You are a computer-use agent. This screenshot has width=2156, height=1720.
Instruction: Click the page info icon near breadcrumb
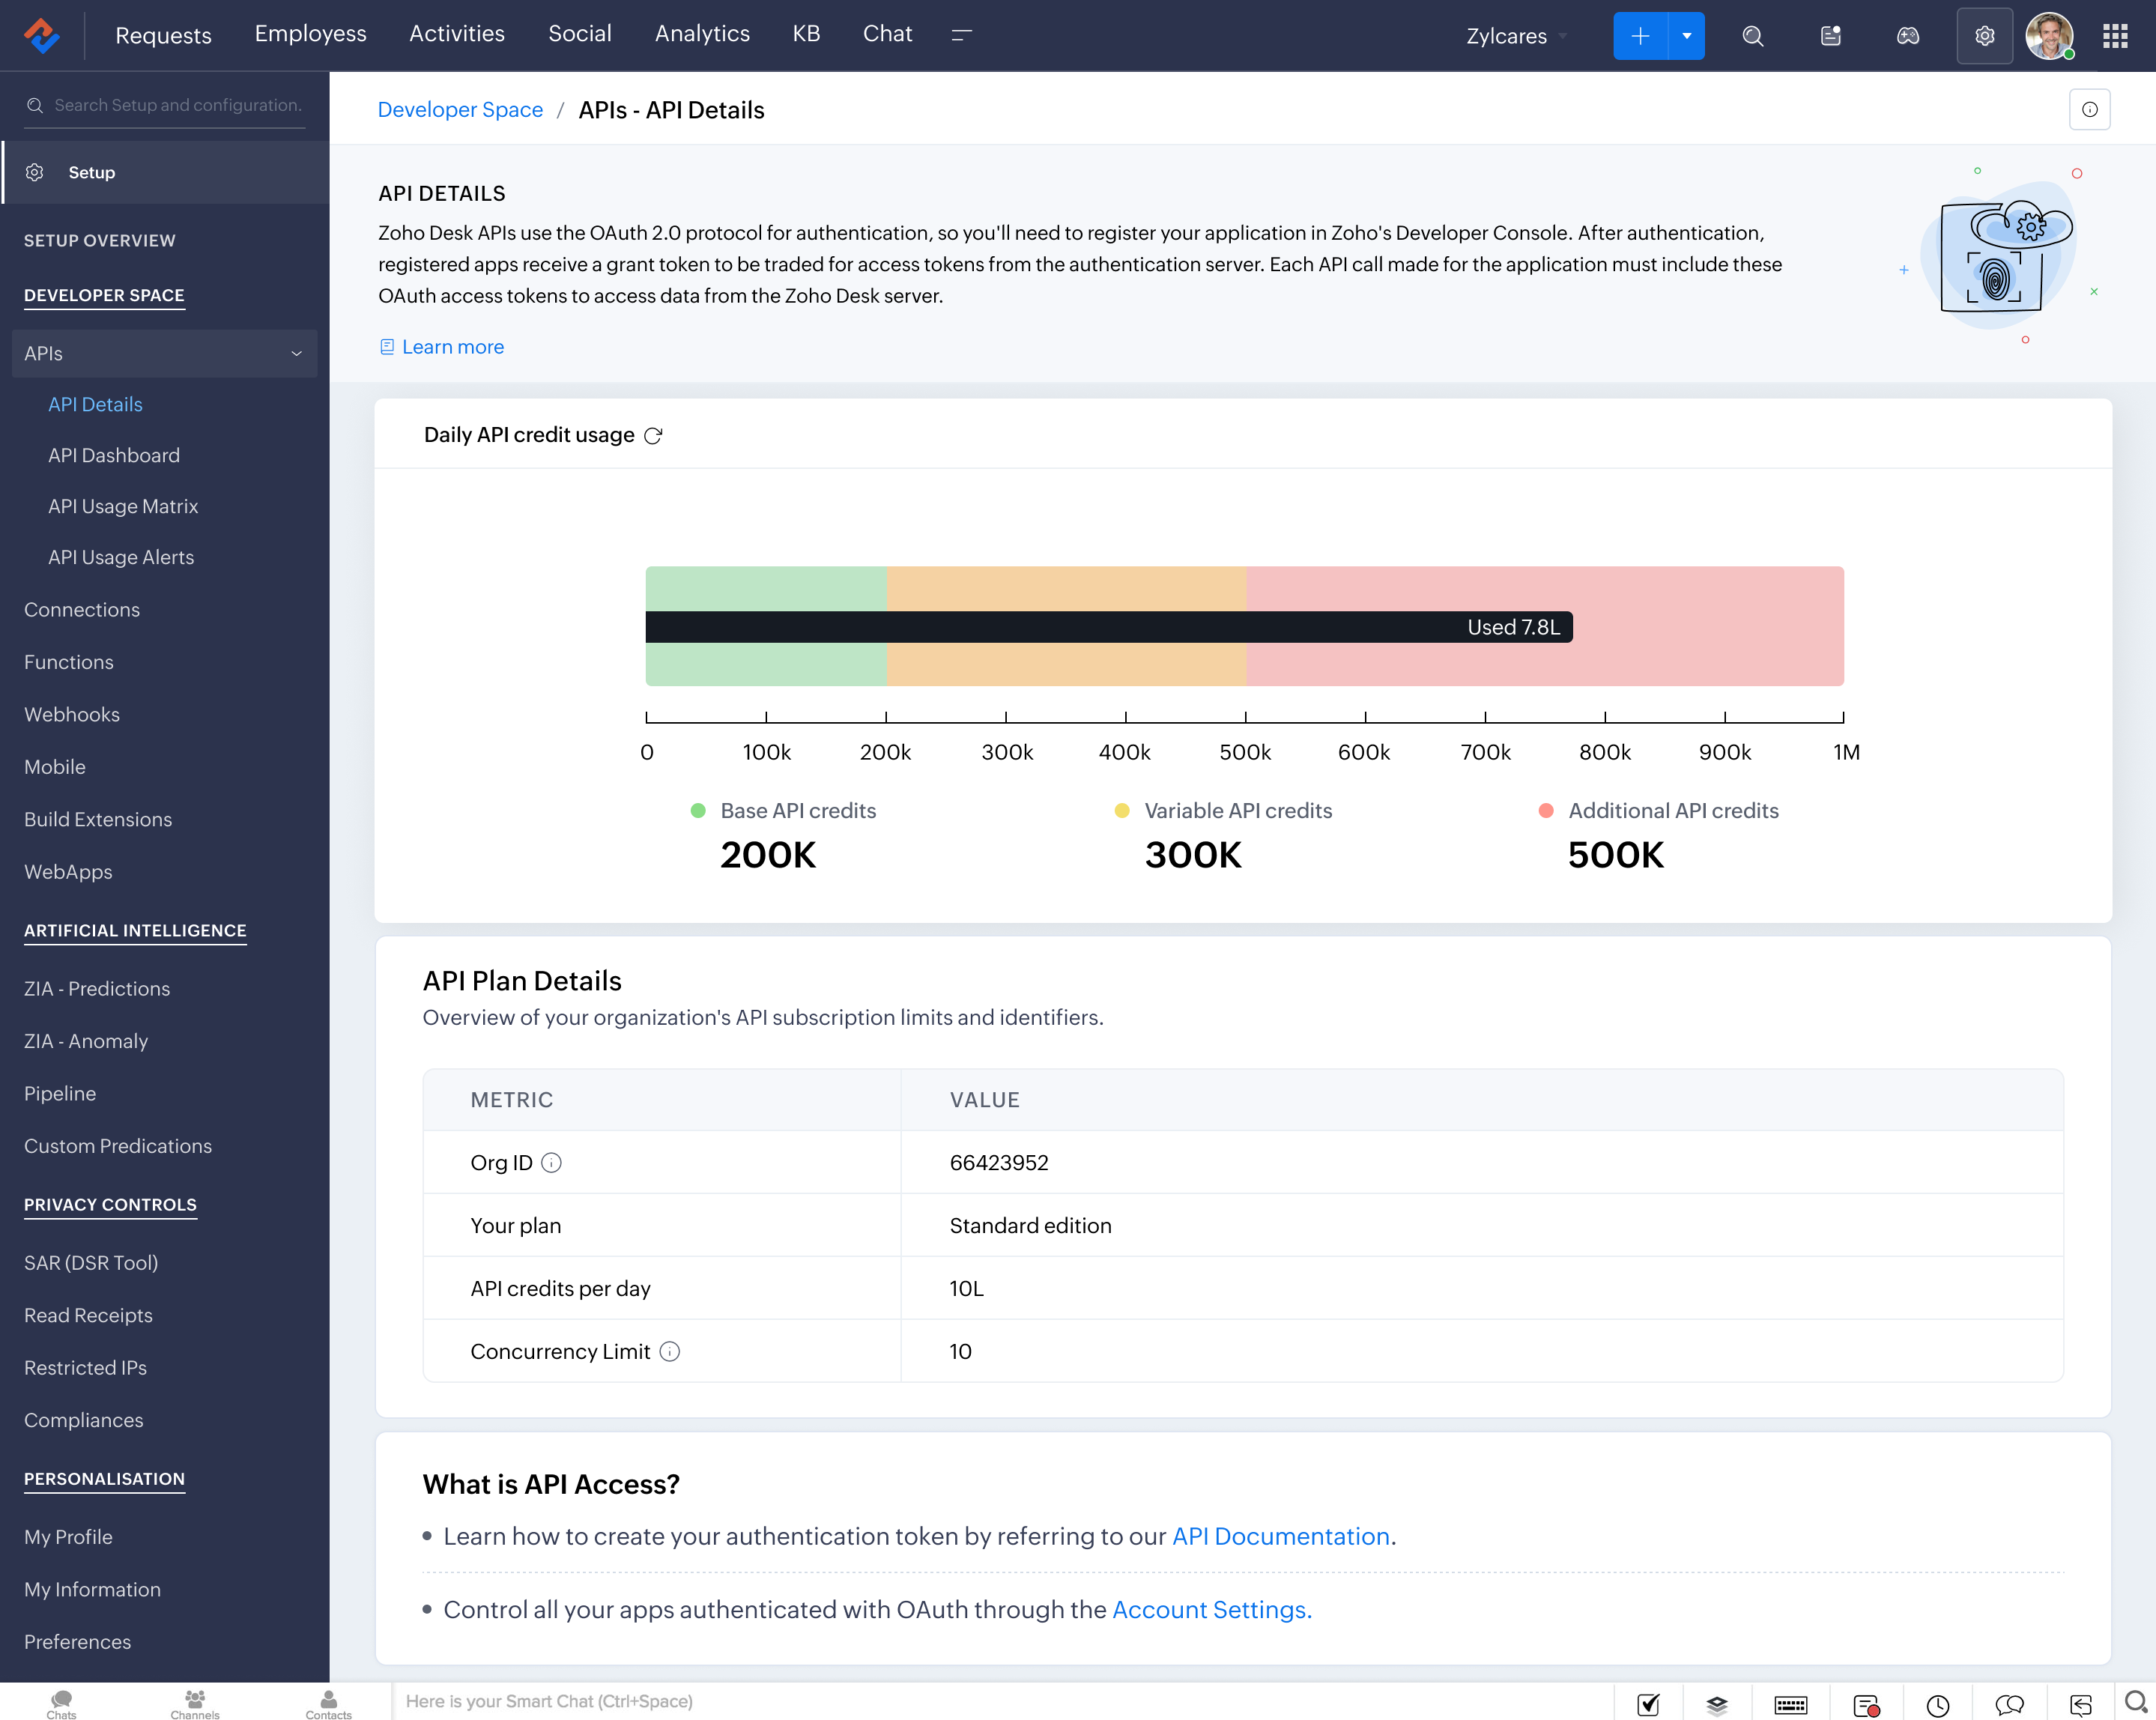pyautogui.click(x=2089, y=110)
